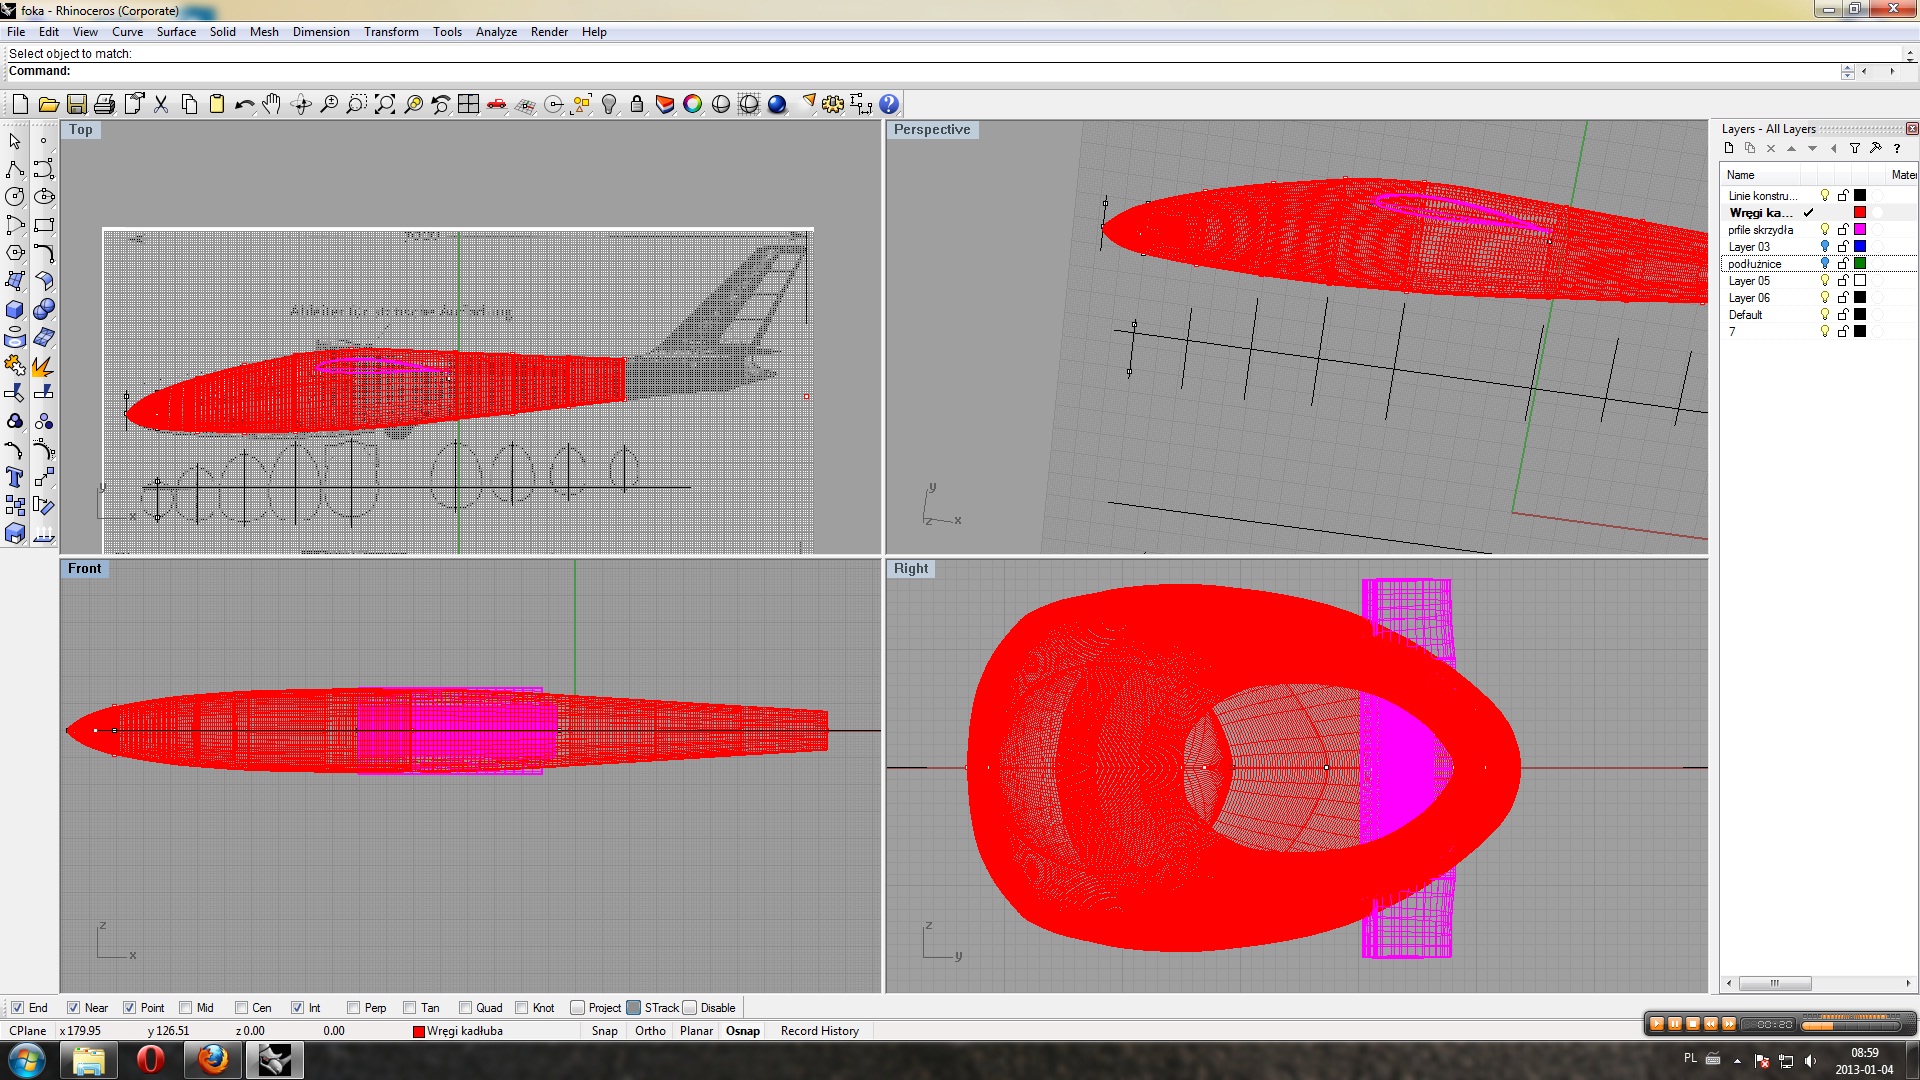Hide the prfile skrzydła layer lightbulb
Viewport: 1920px width, 1080px height.
click(x=1825, y=230)
